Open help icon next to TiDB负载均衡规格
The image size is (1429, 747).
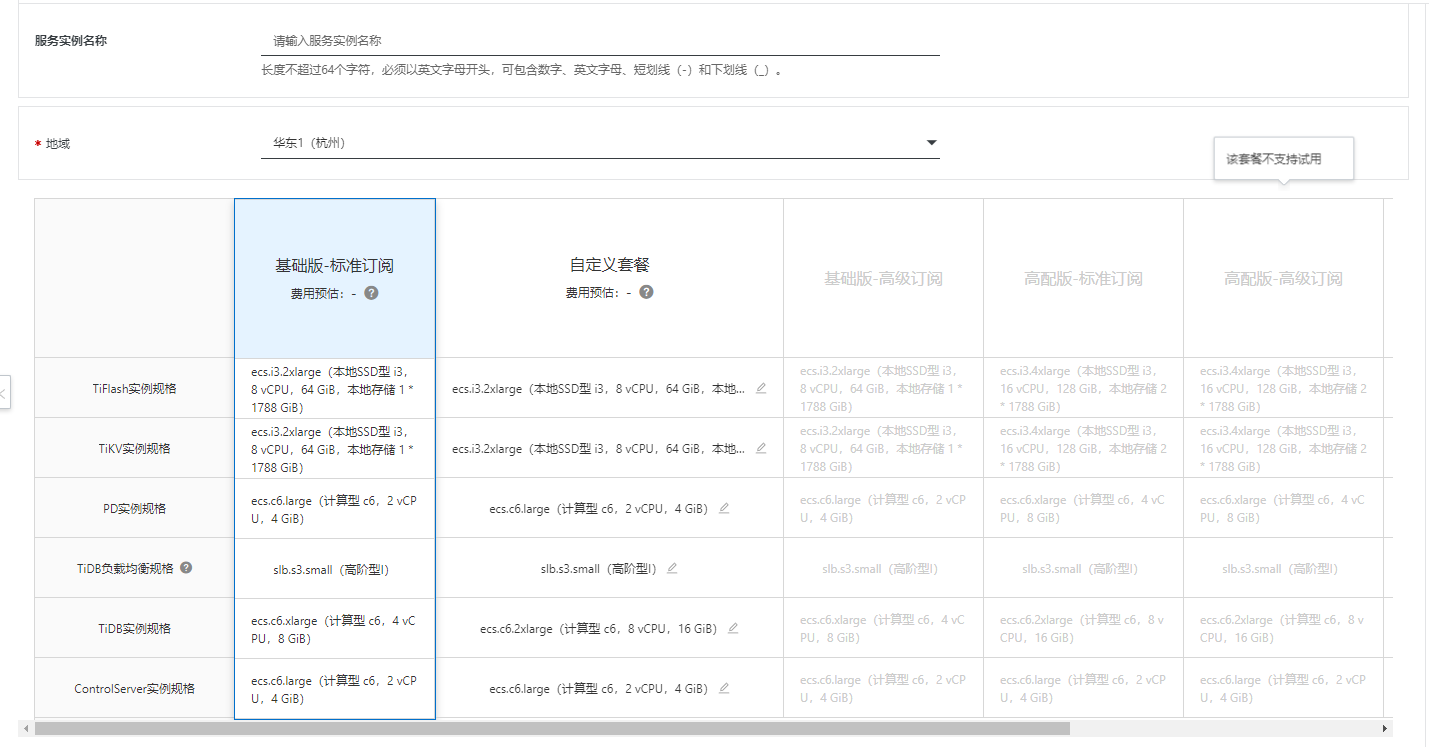186,567
